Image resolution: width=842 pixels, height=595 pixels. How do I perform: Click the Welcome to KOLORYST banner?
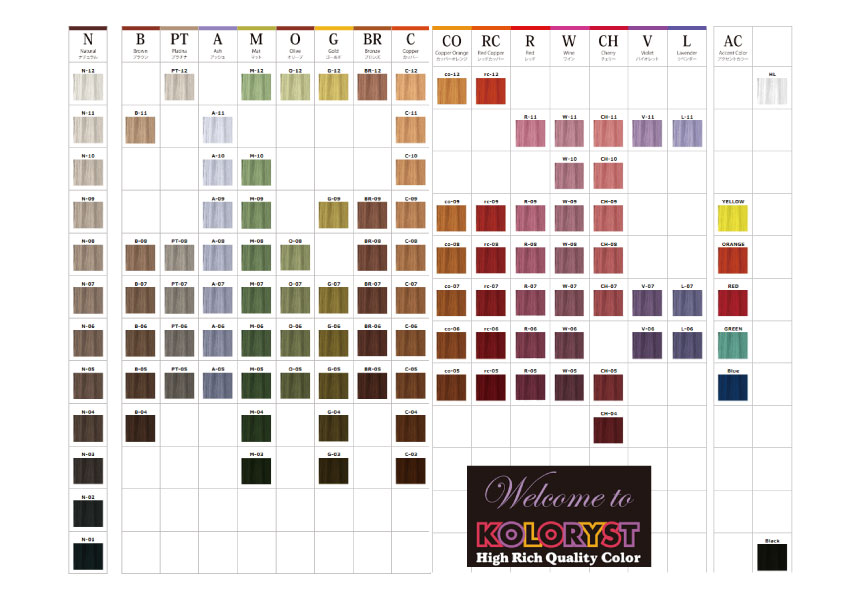[x=558, y=516]
